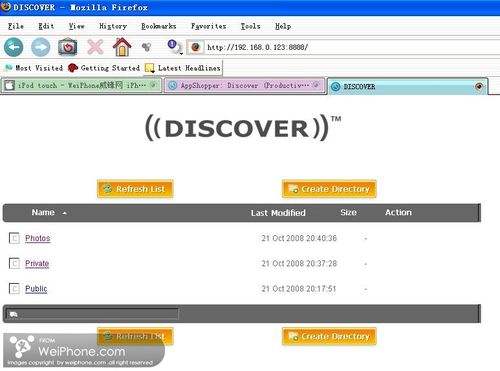Screen dimensions: 500x371
Task: Open the Getting Started bookmark
Action: click(x=104, y=68)
